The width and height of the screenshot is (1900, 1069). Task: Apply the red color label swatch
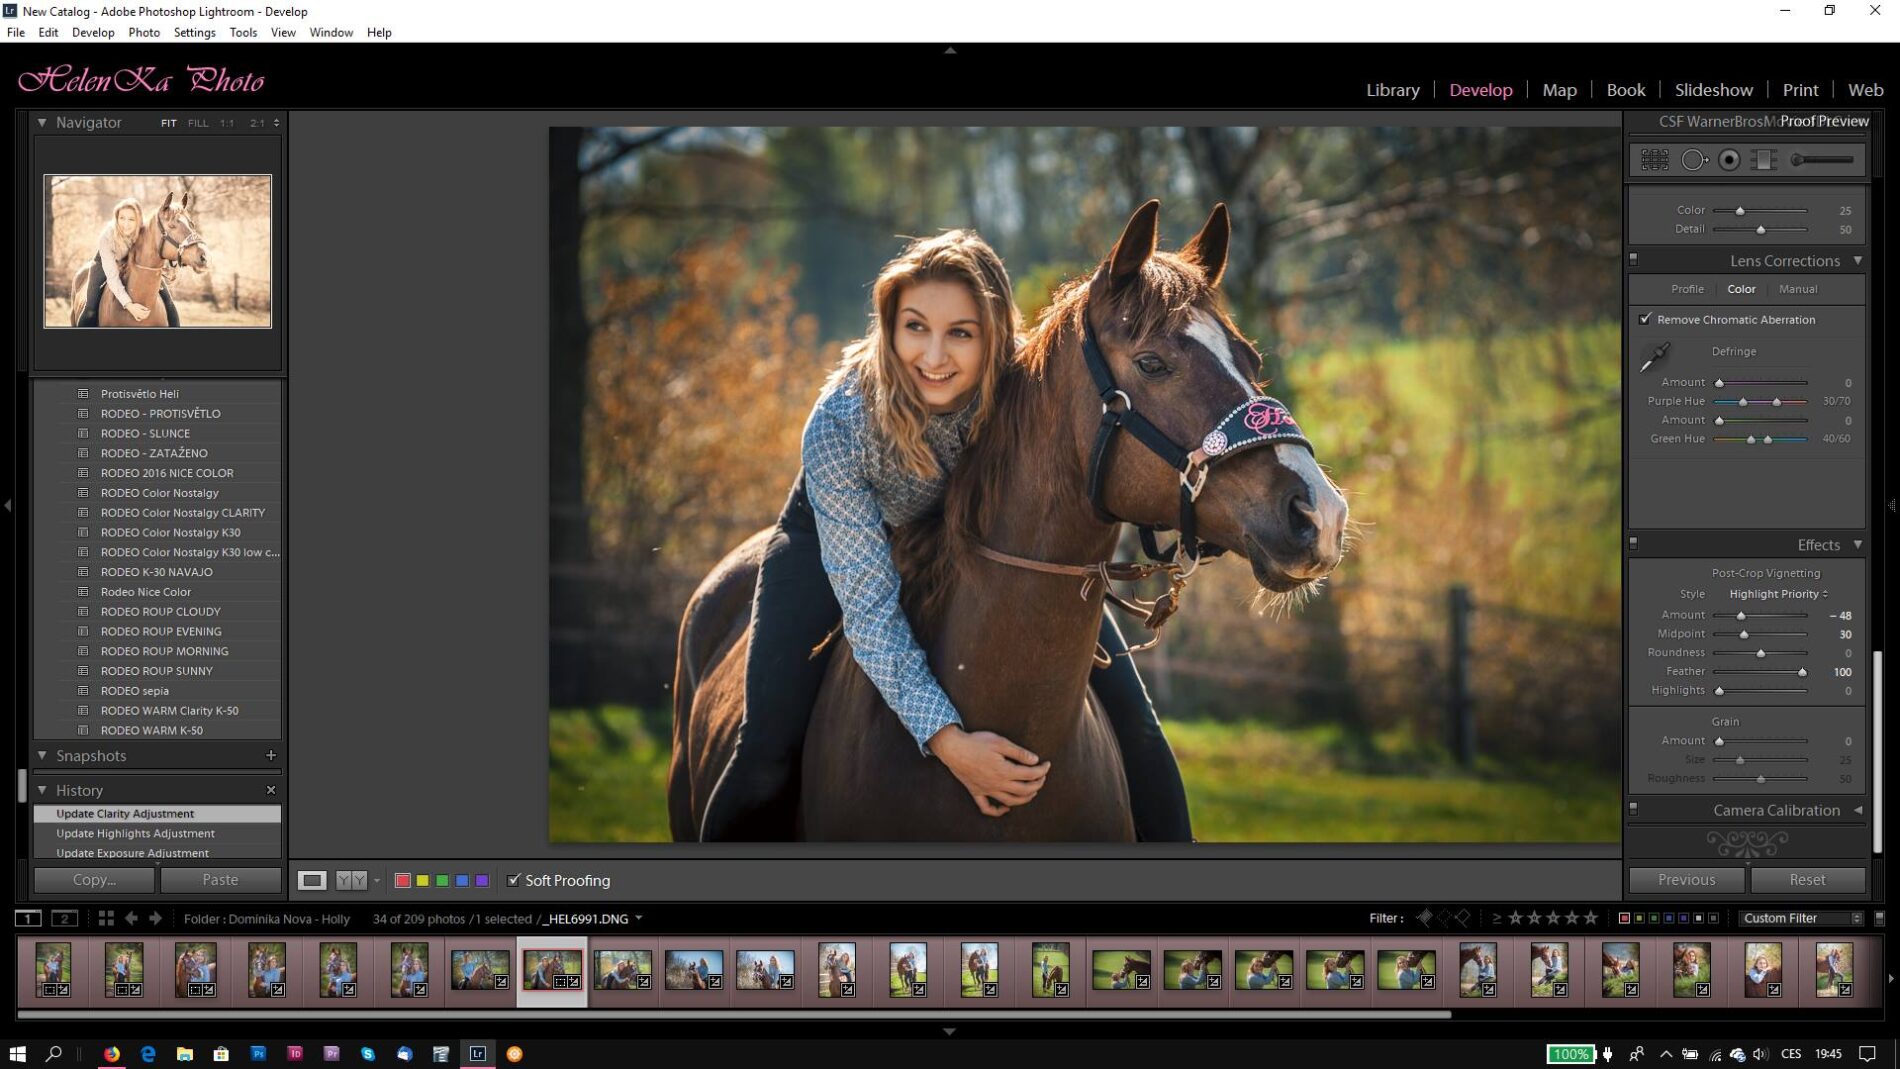pyautogui.click(x=403, y=880)
